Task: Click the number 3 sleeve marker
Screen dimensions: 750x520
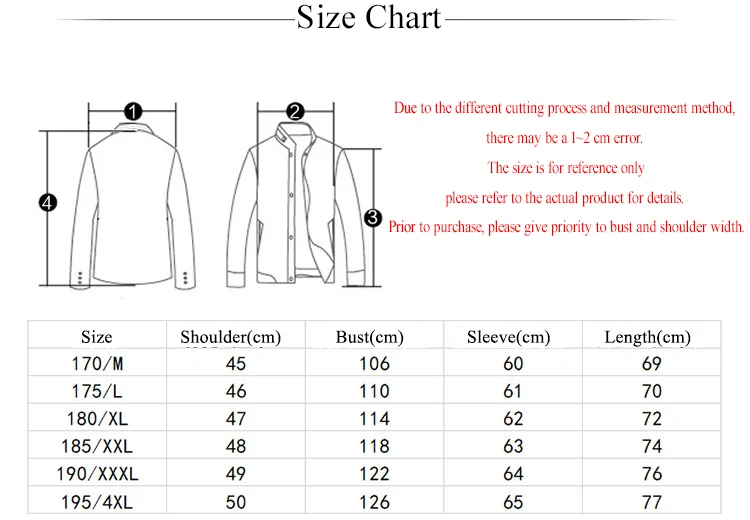Action: [373, 218]
